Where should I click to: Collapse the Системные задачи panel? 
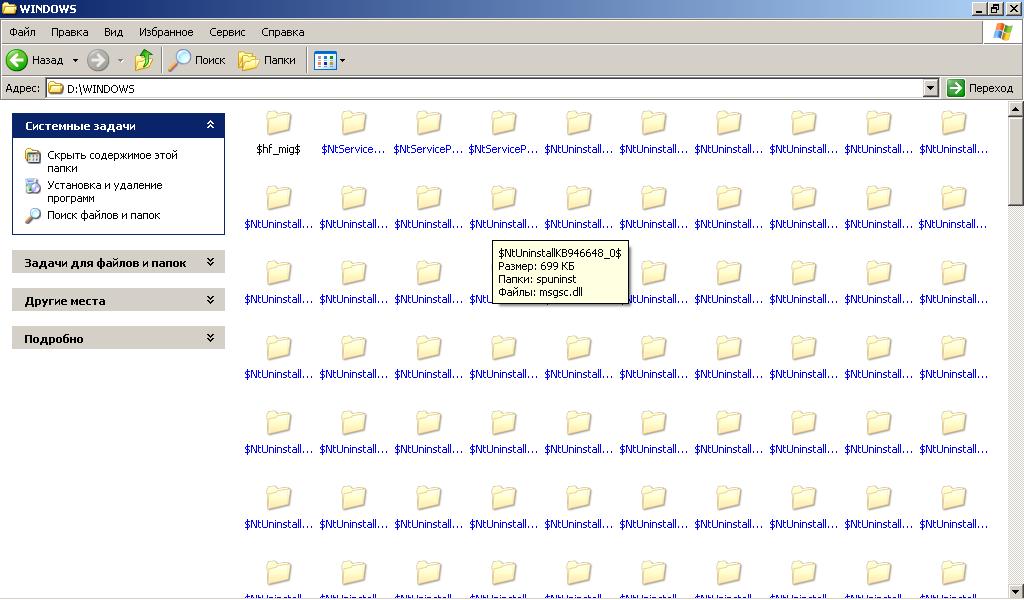click(210, 125)
